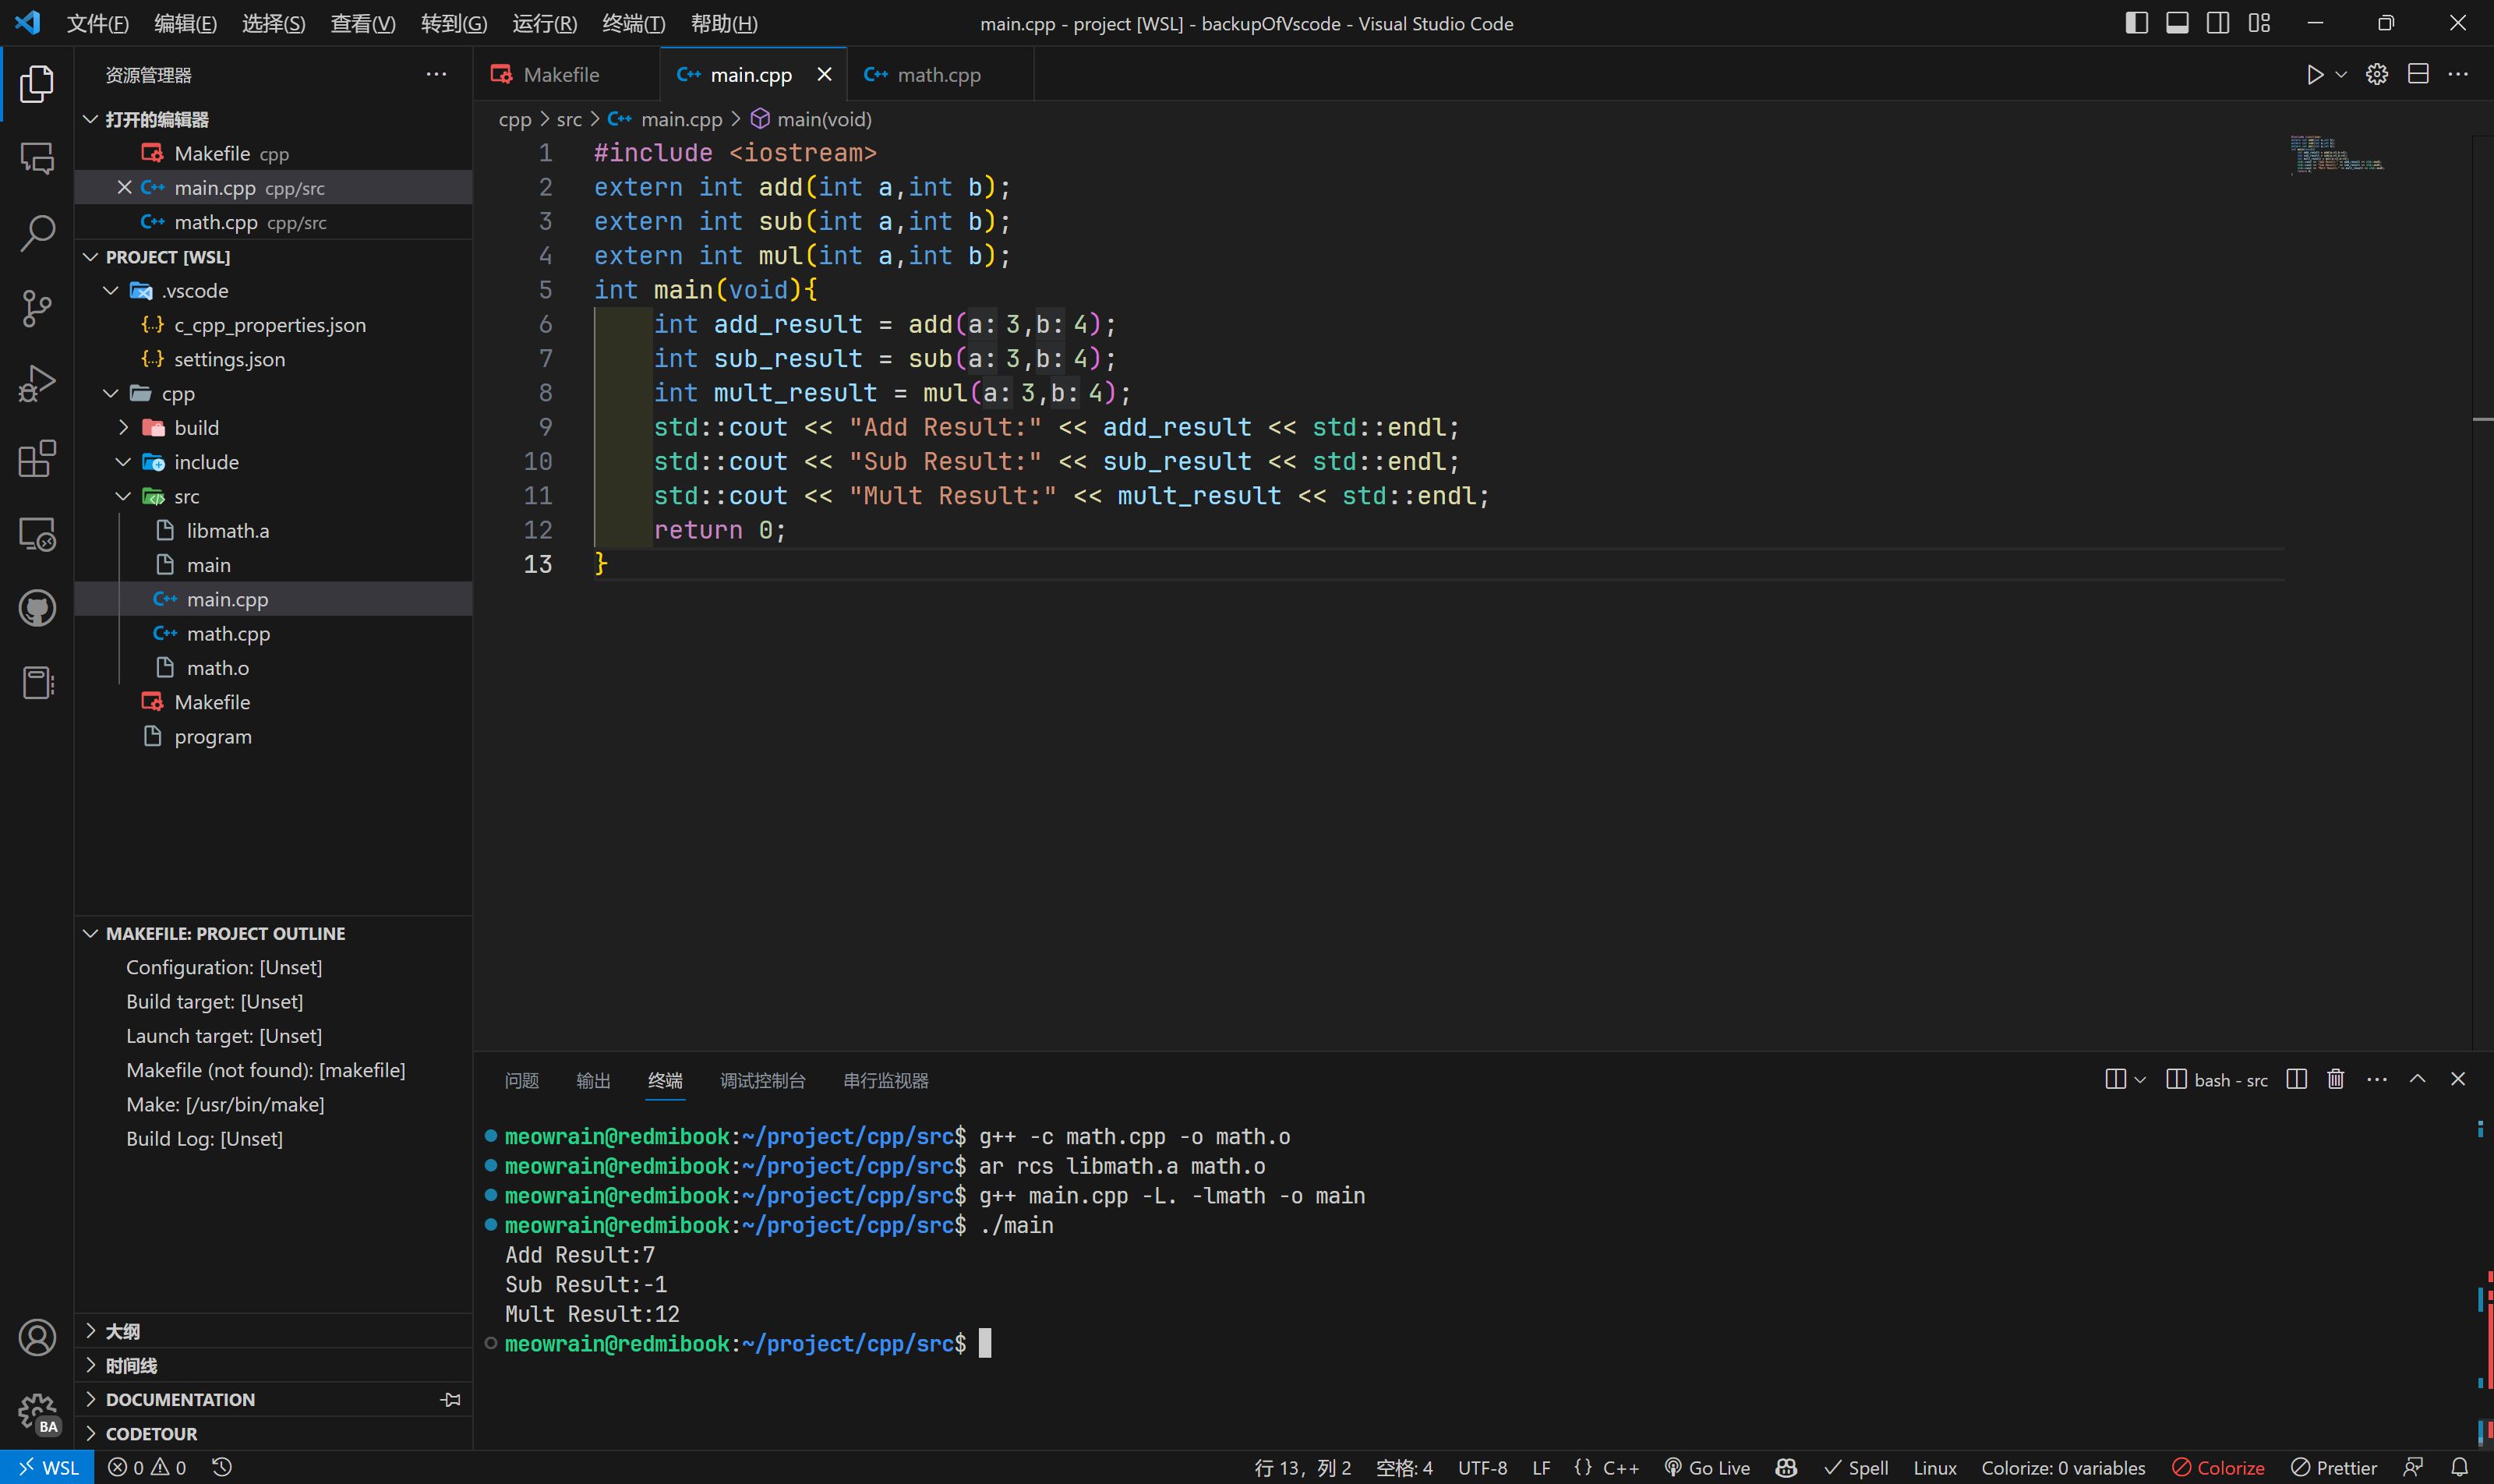This screenshot has width=2494, height=1484.
Task: Open Source Control view icon
Action: 37,308
